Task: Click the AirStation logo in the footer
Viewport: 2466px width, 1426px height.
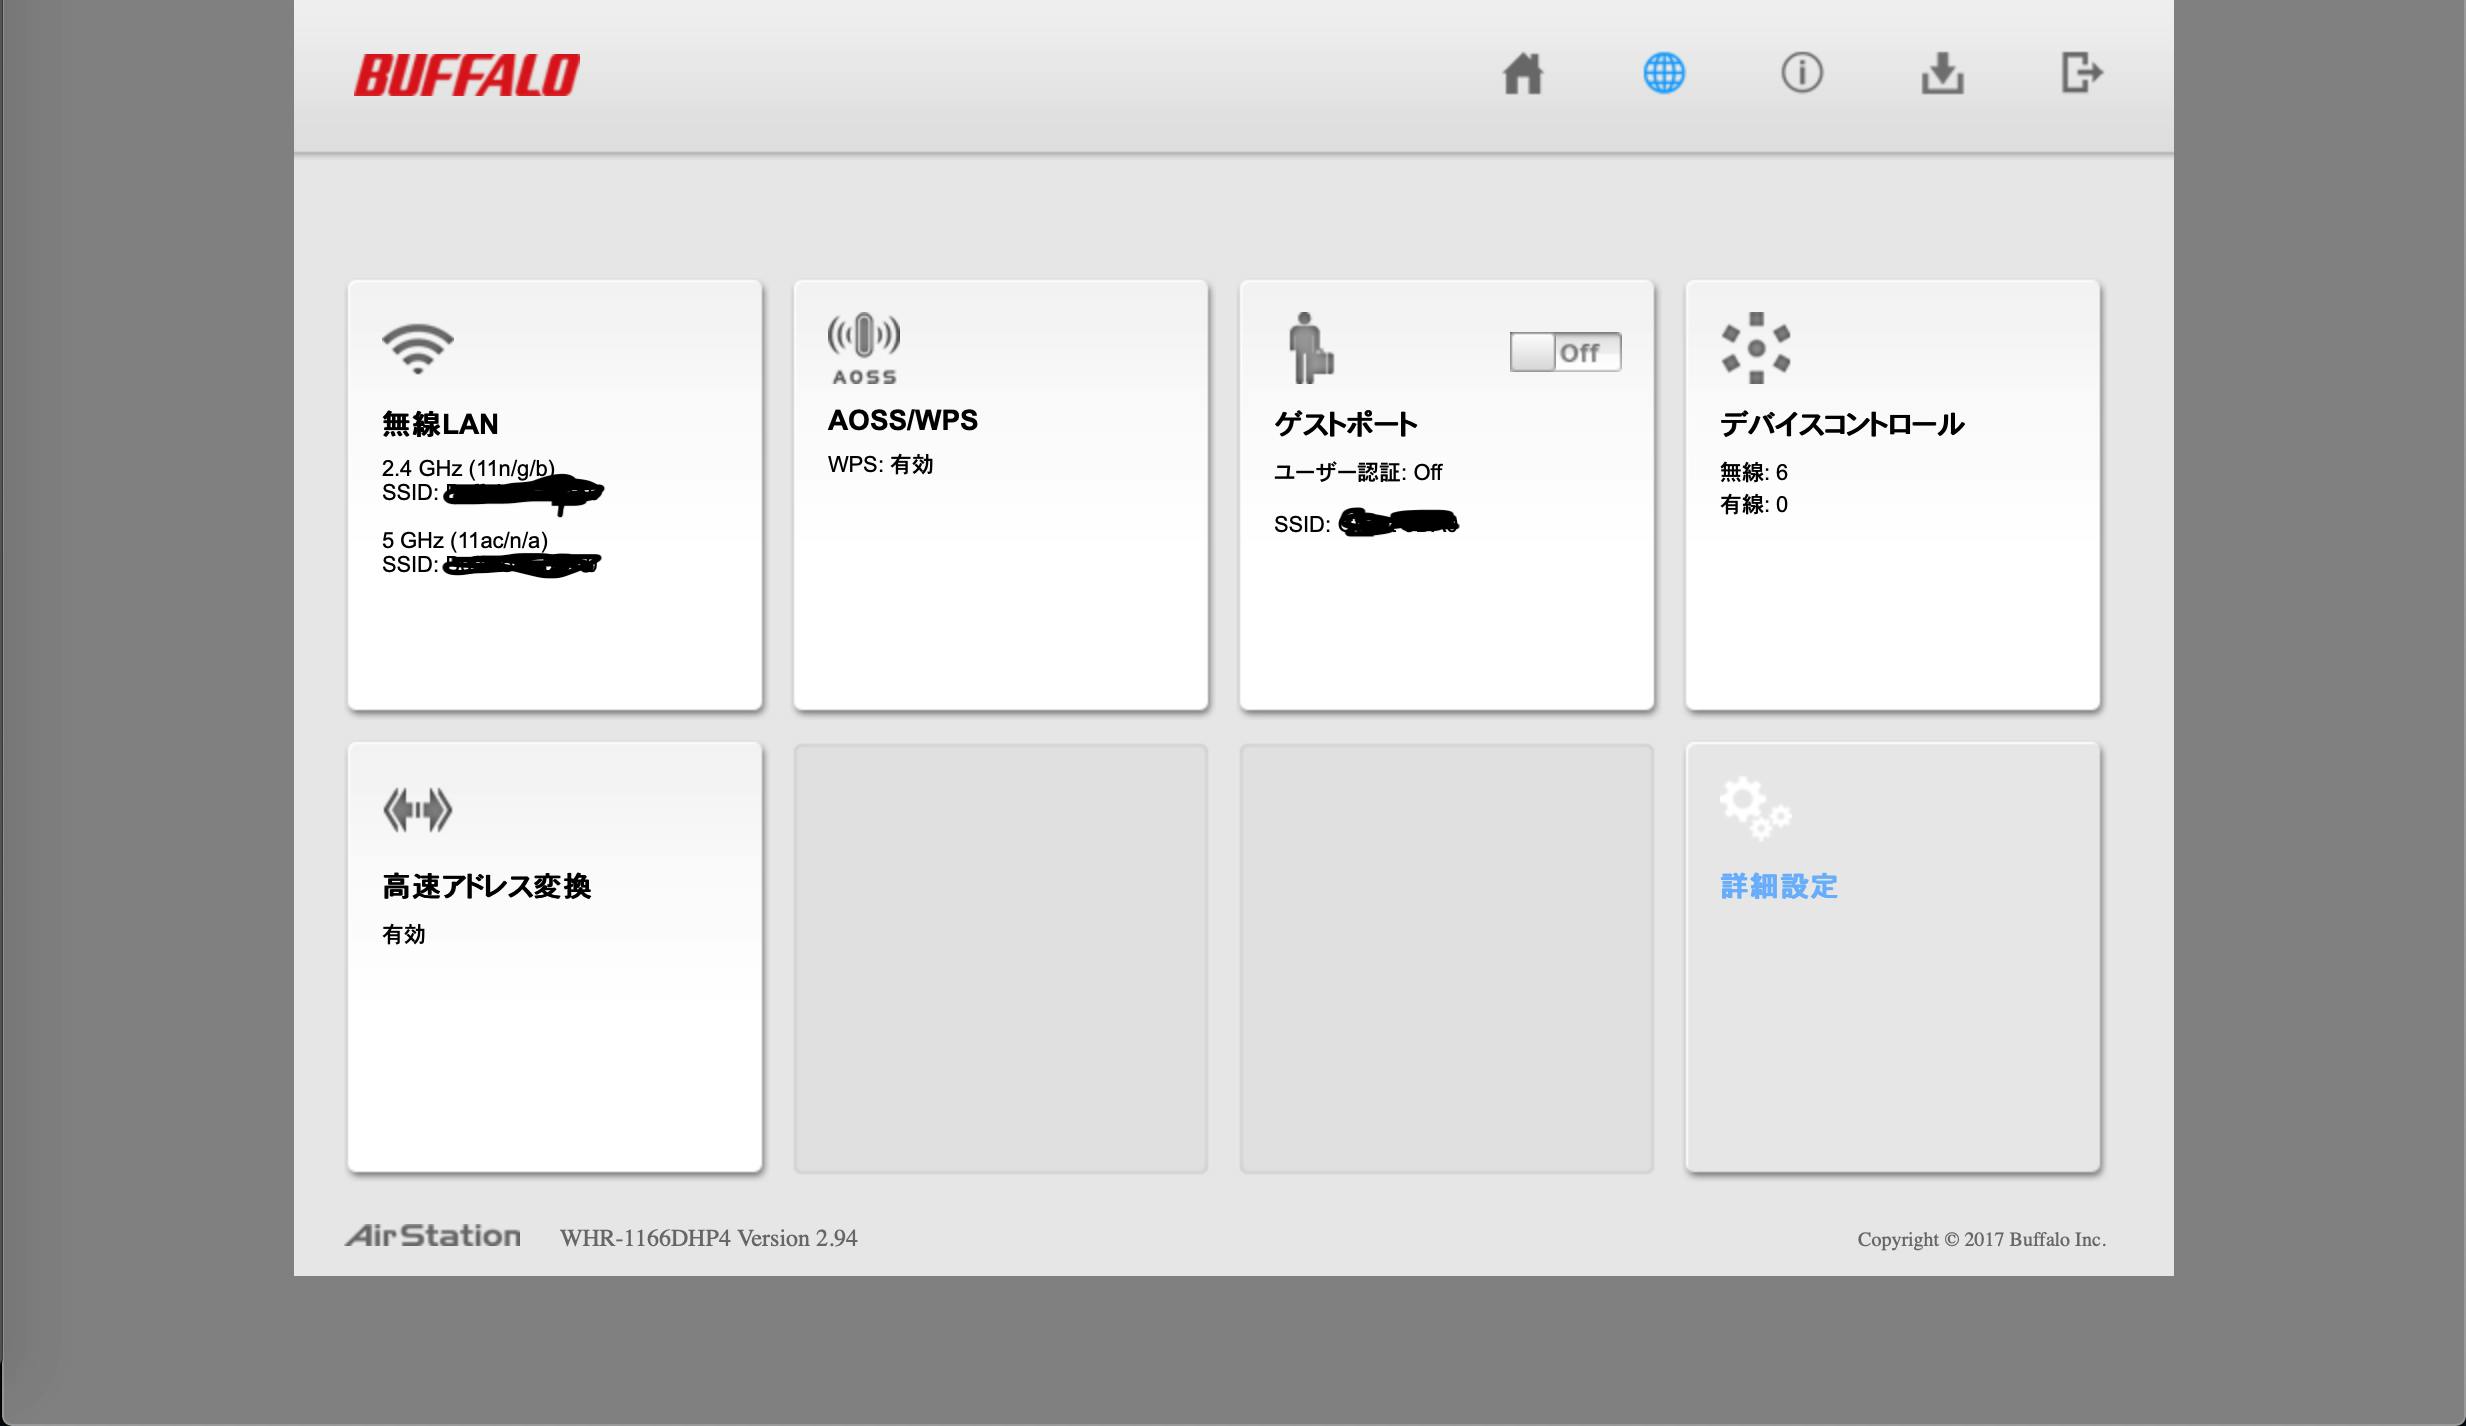Action: (434, 1237)
